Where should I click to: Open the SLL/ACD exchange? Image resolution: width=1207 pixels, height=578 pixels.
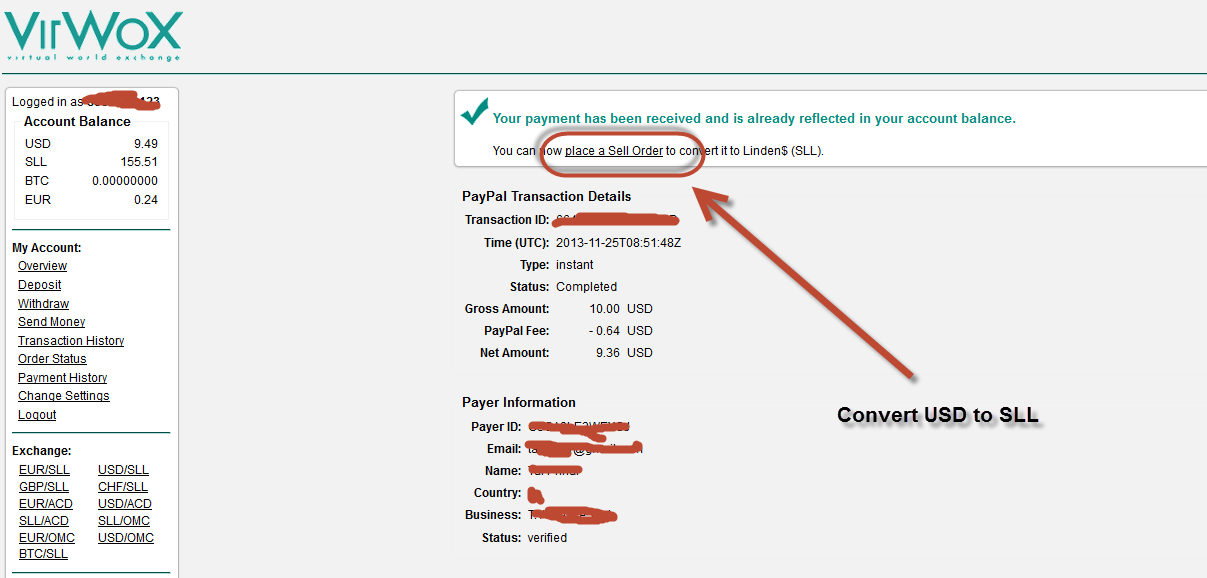tap(44, 521)
